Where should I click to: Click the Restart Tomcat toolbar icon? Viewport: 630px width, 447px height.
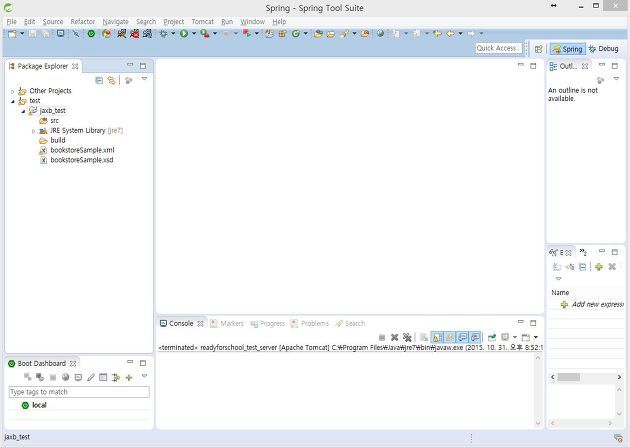point(147,34)
